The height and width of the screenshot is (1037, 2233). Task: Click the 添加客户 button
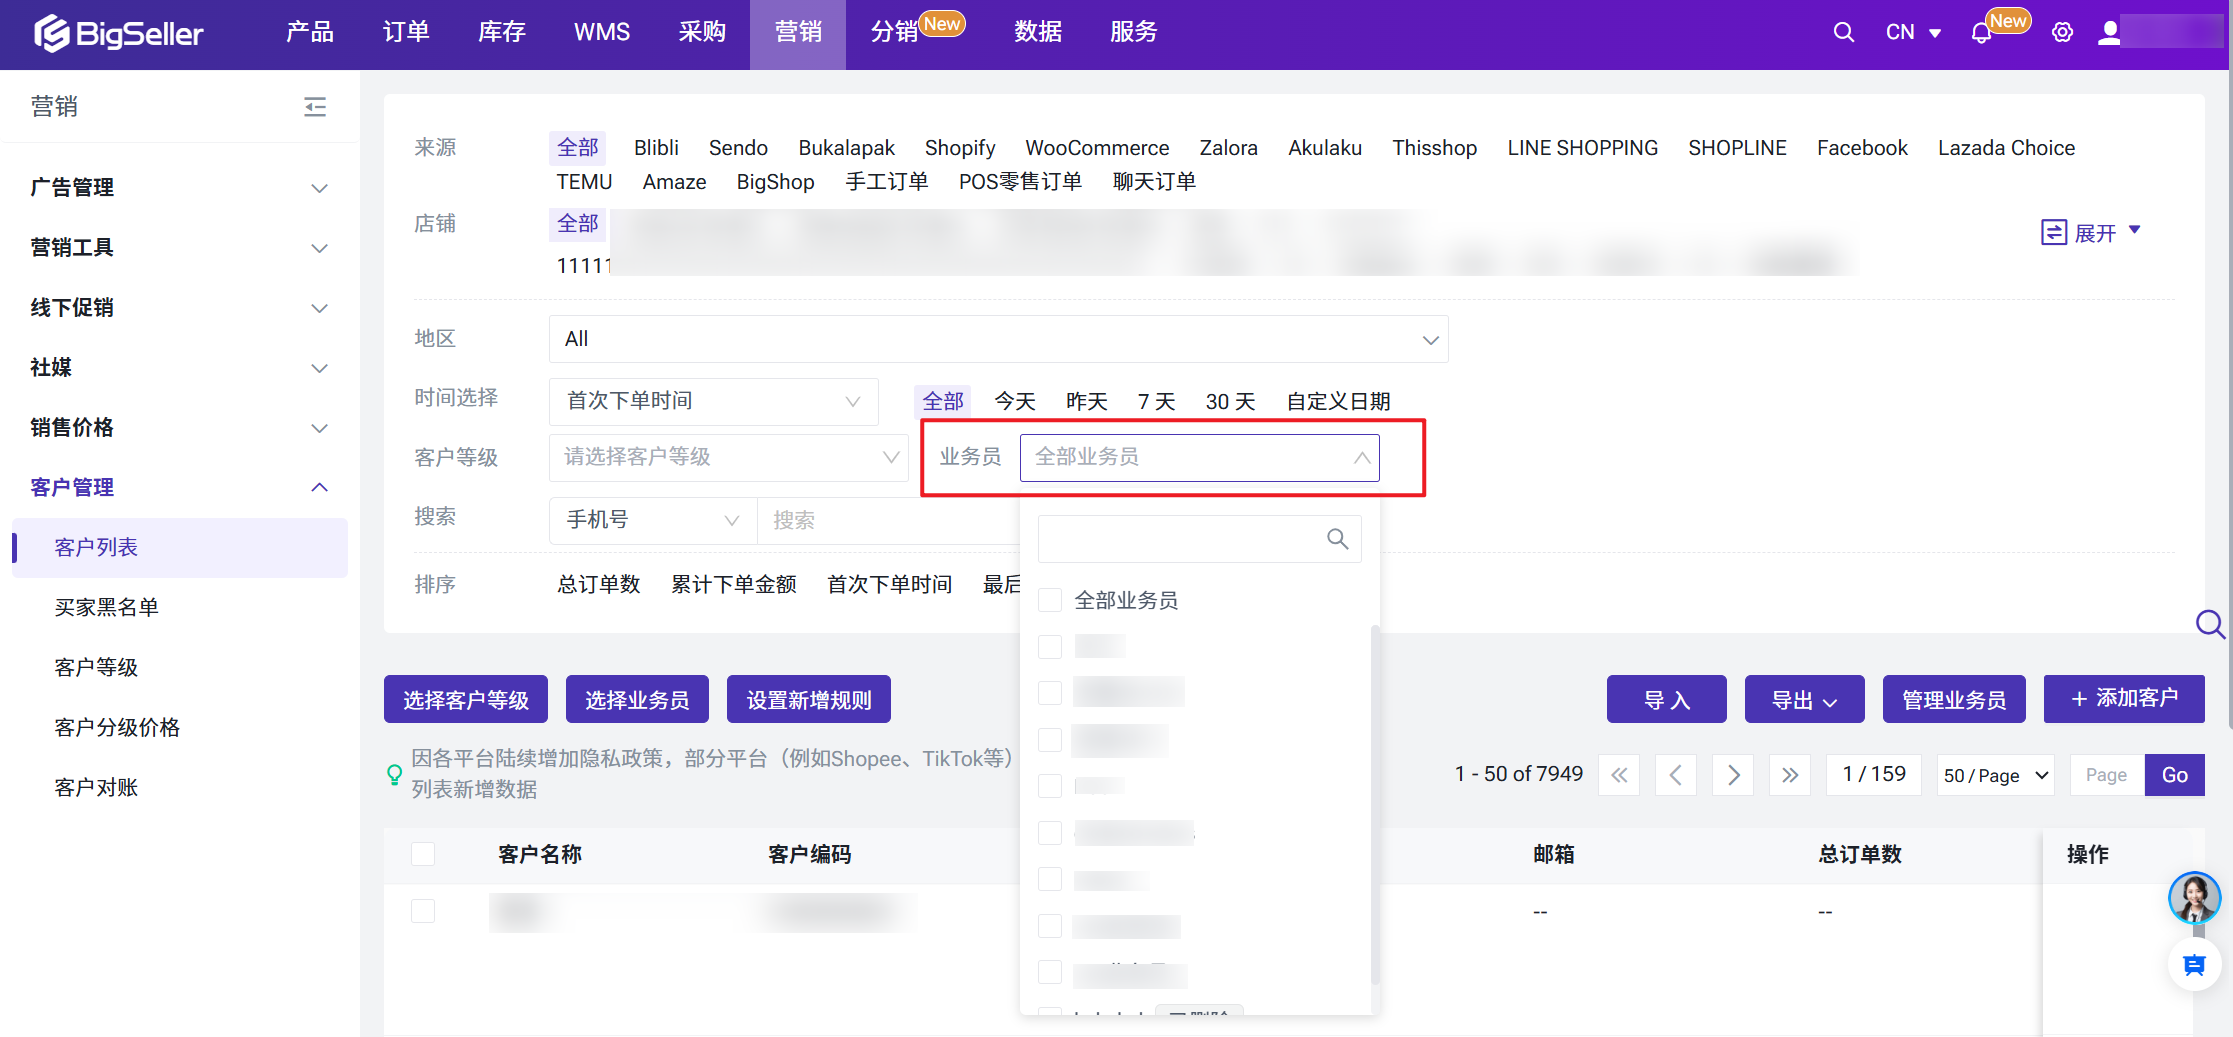coord(2123,699)
